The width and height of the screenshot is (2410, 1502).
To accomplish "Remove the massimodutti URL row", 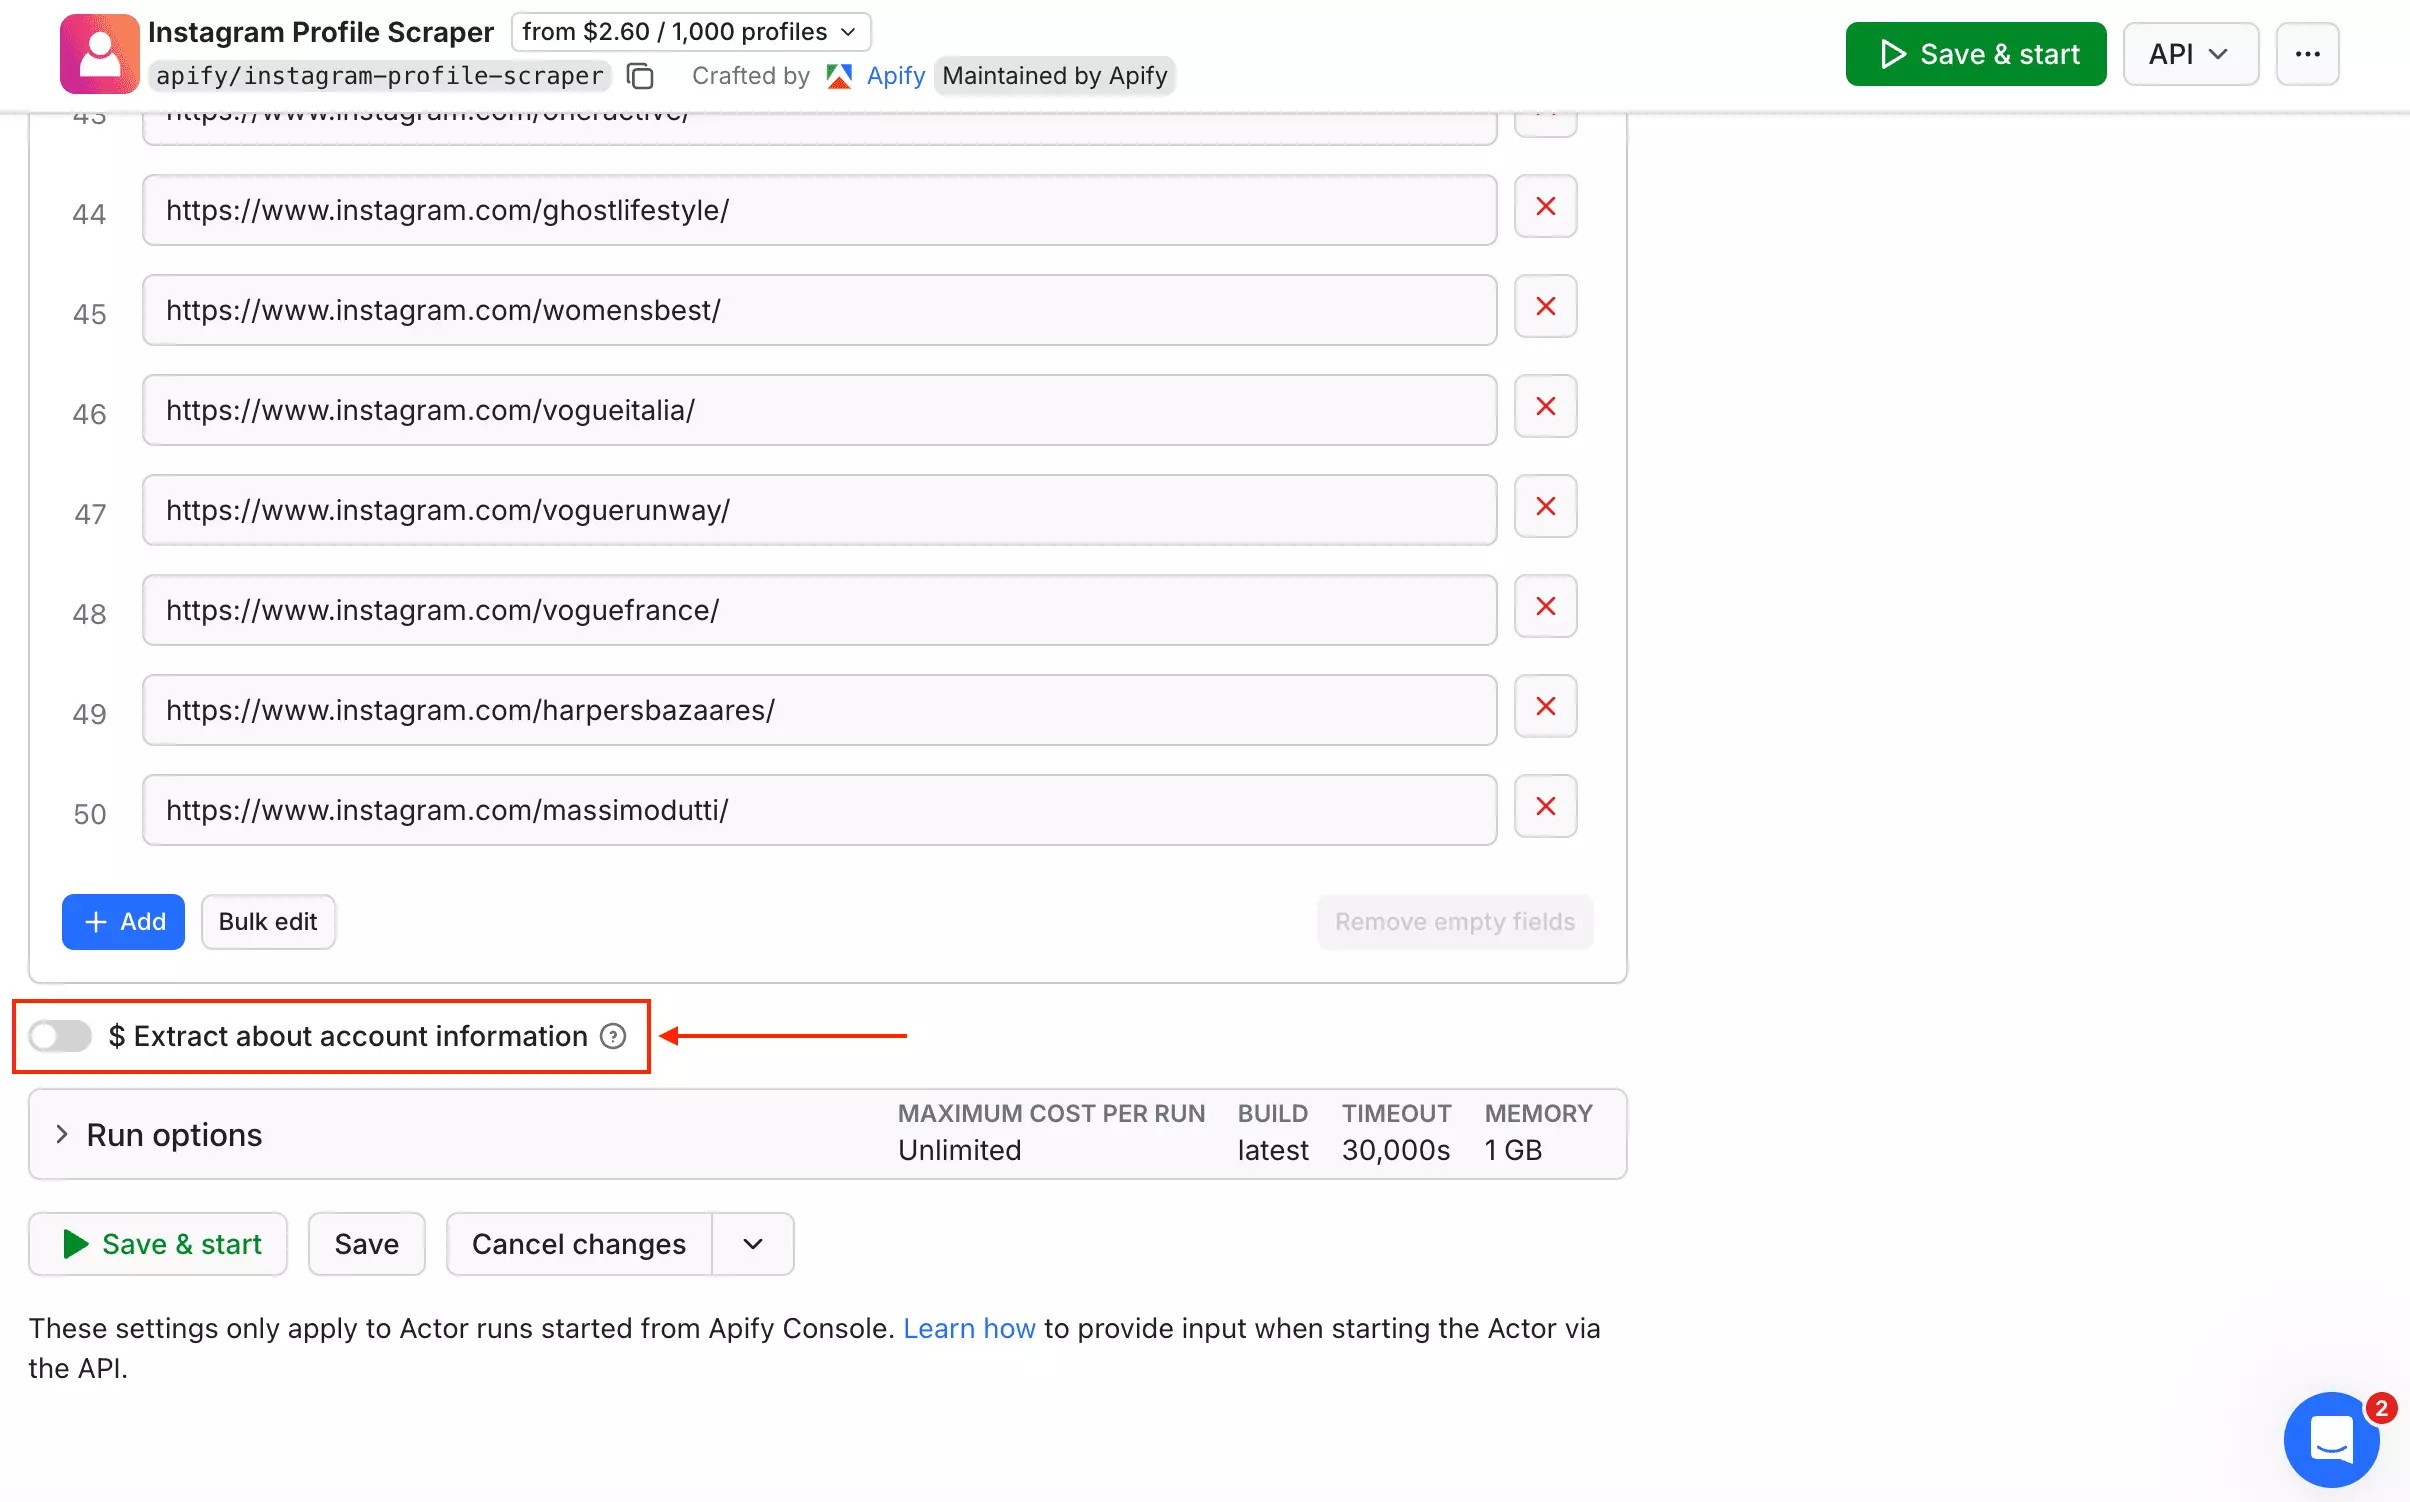I will 1545,807.
